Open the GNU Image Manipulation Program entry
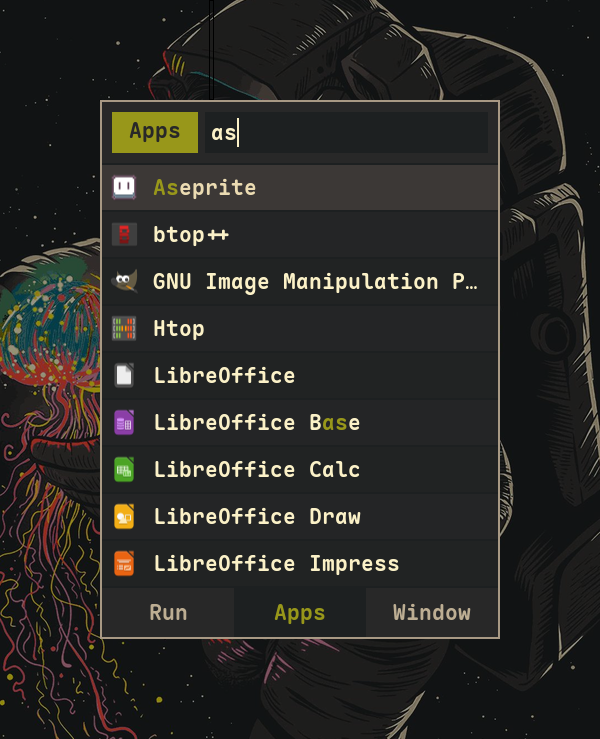 [x=315, y=282]
